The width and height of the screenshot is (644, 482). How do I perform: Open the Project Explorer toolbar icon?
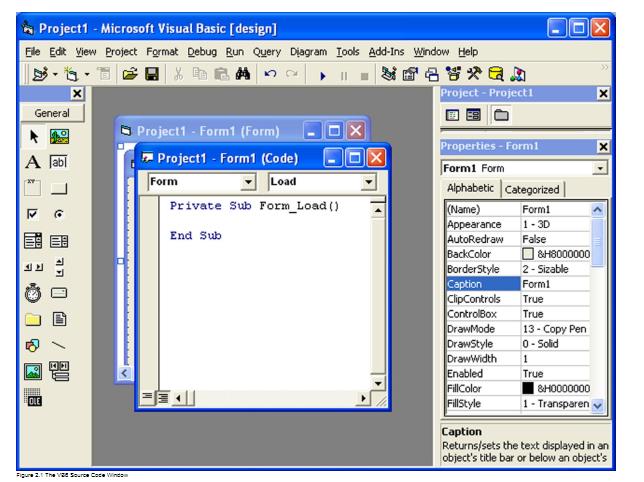[x=388, y=74]
